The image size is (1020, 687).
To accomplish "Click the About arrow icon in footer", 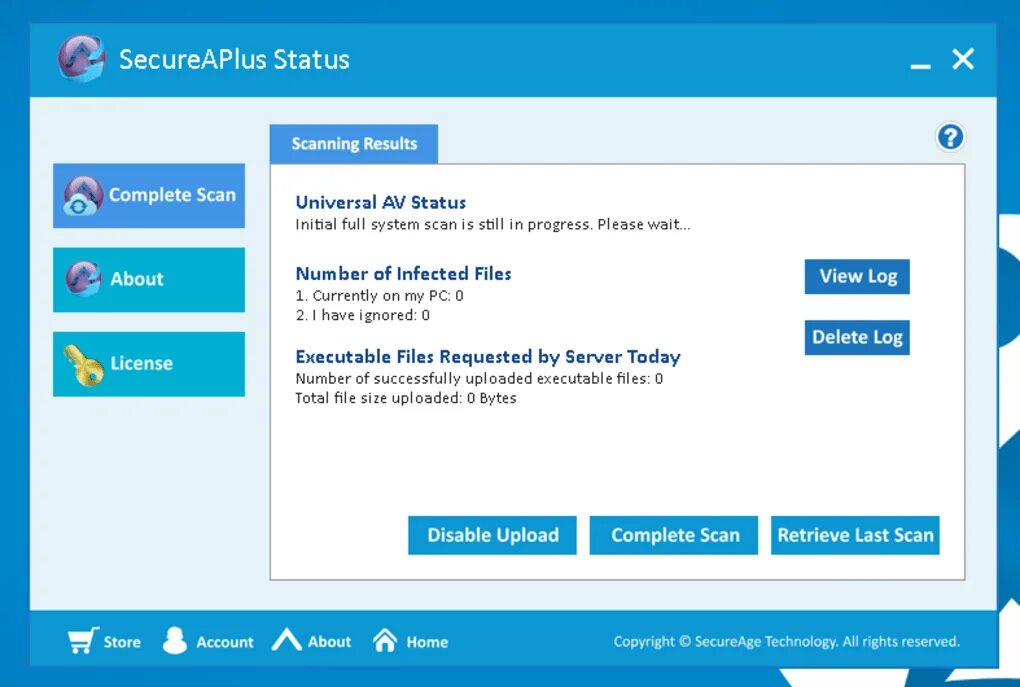I will (x=285, y=641).
